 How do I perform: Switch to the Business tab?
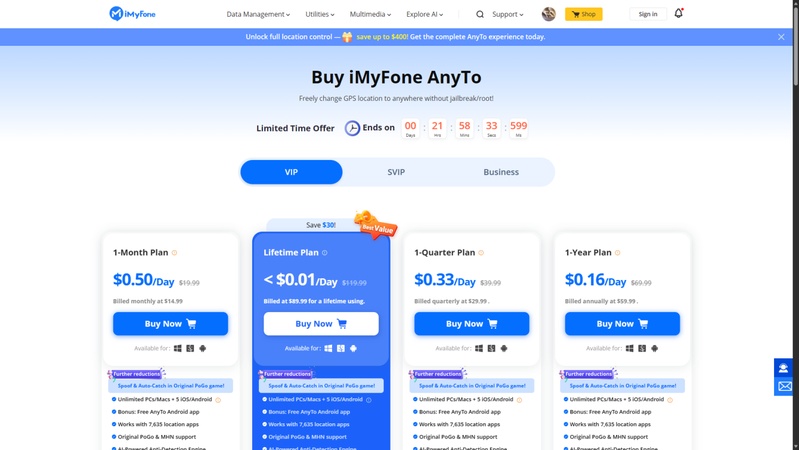501,172
